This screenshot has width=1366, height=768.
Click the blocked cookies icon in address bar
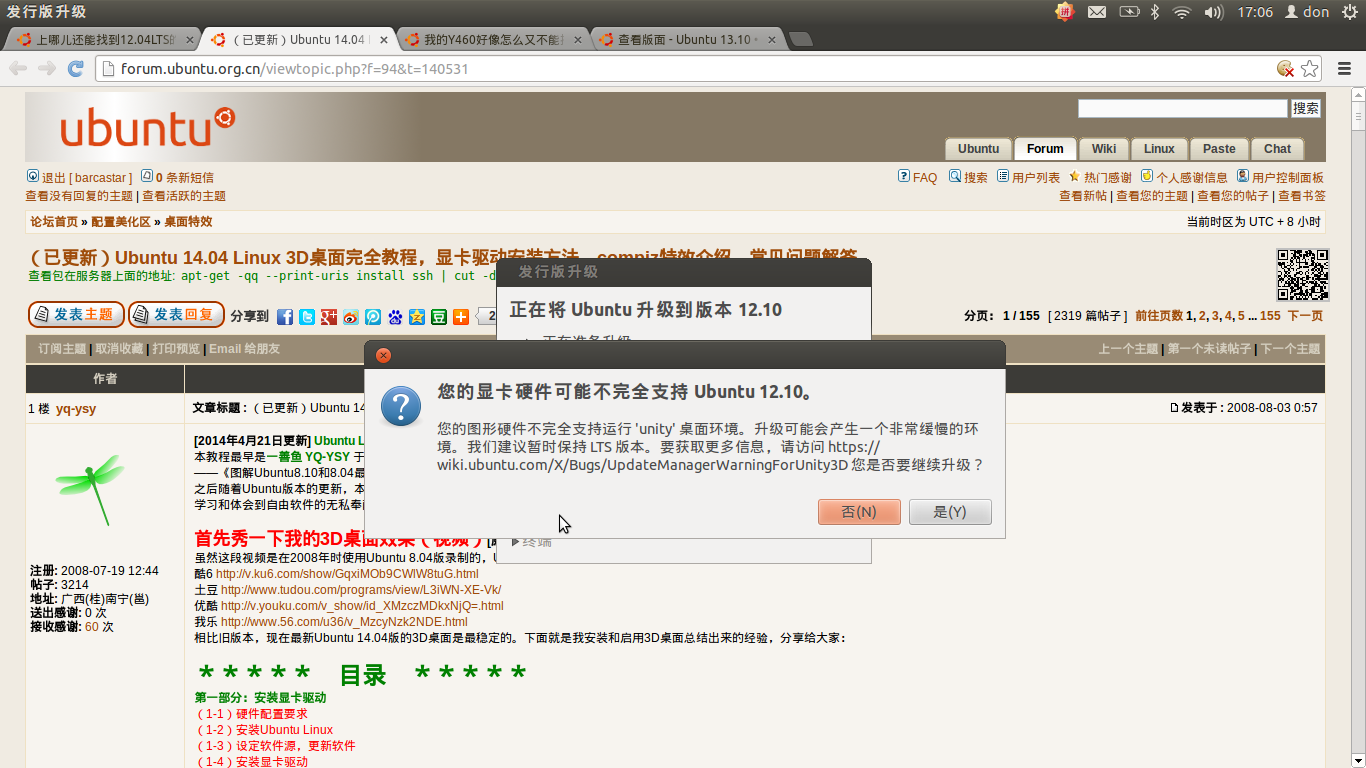1286,69
